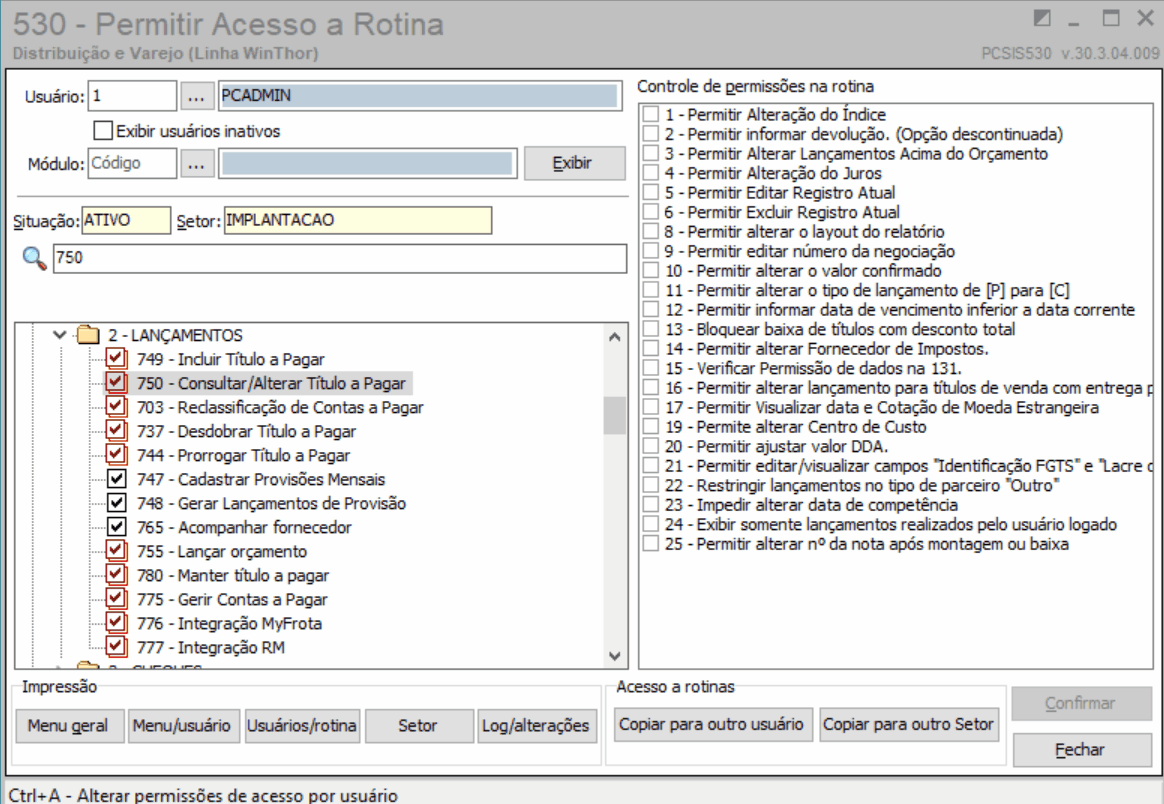Select permission text 15 - Verificar Permissão de dados na 131

click(813, 368)
